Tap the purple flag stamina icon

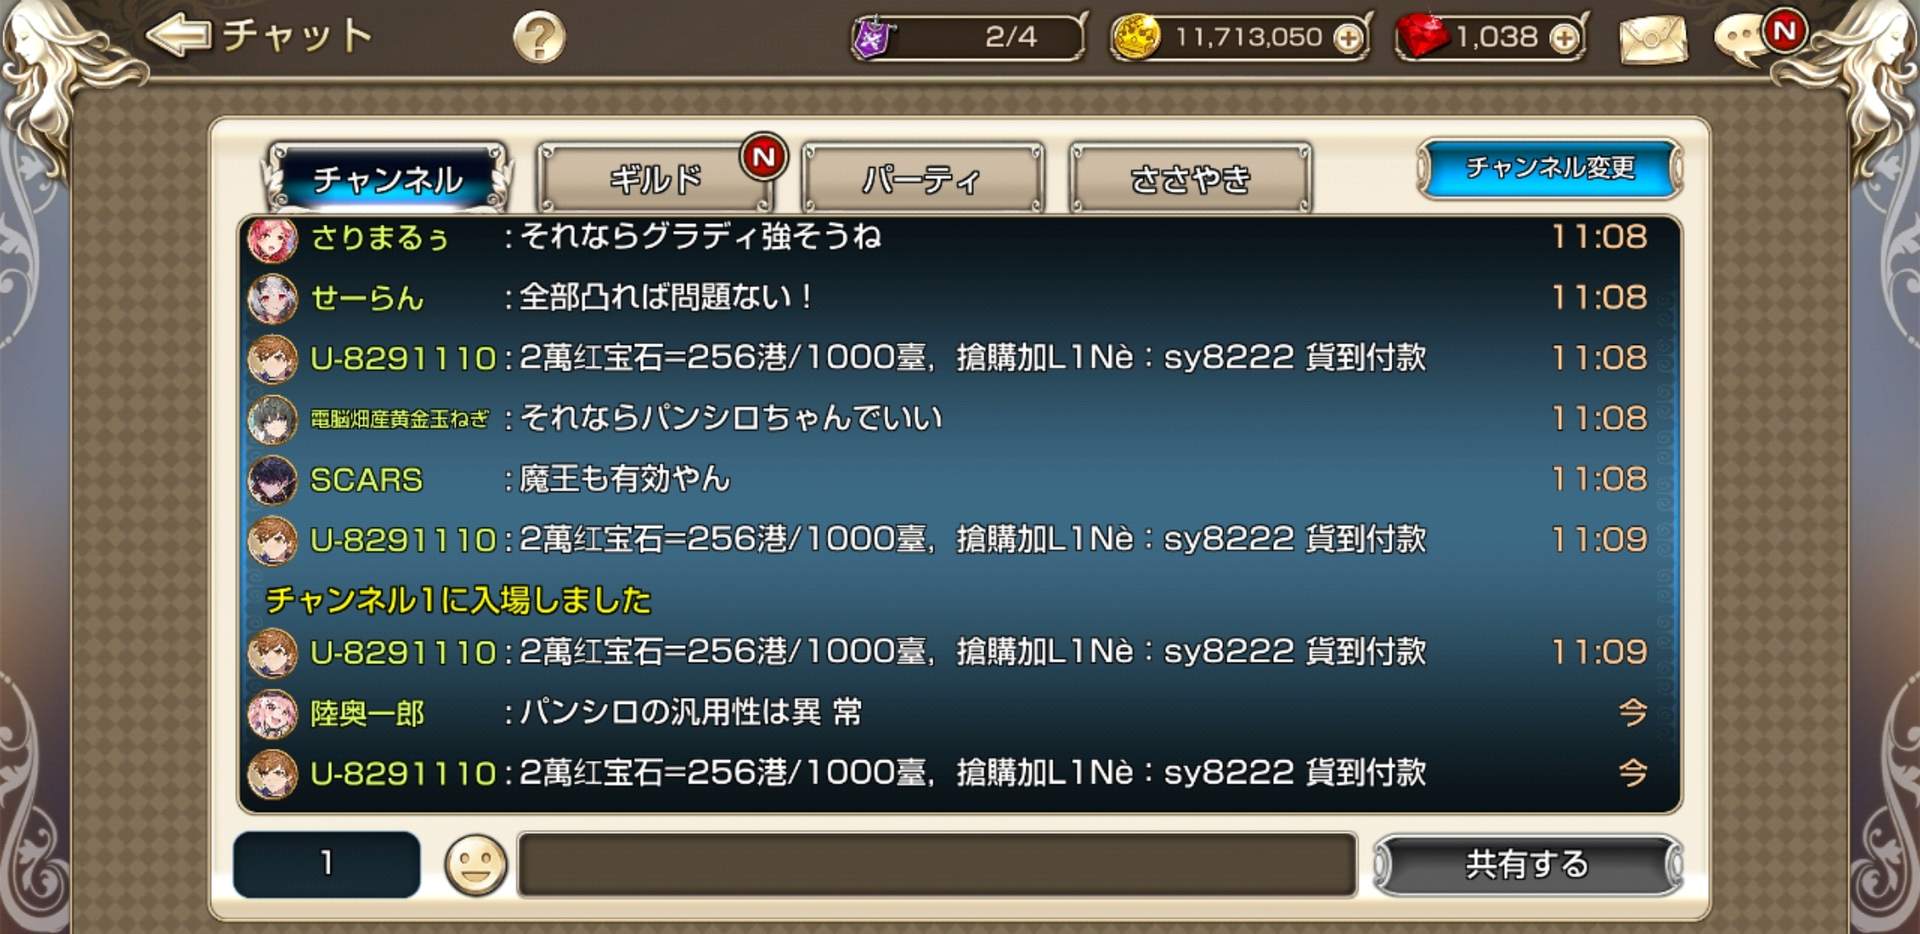pos(872,38)
